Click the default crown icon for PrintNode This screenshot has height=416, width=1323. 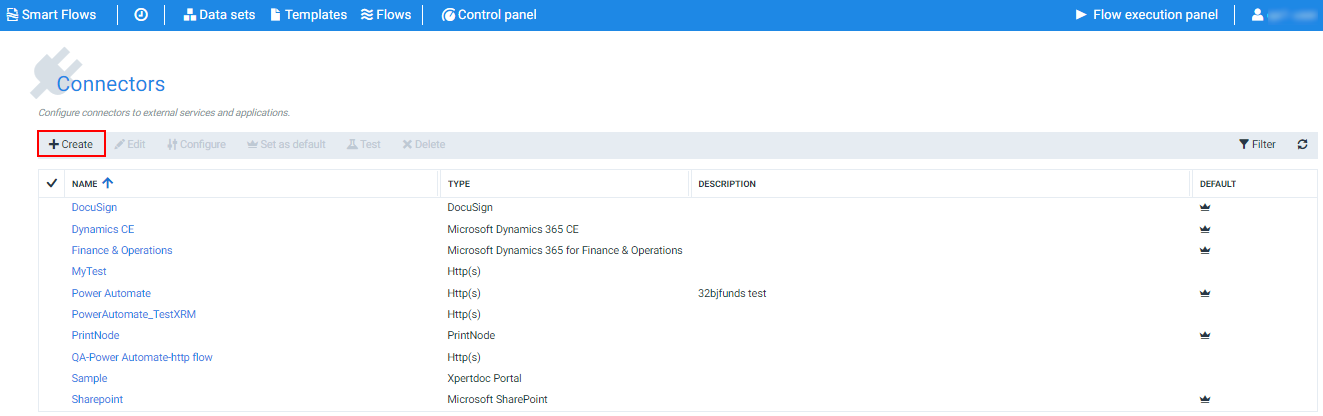1205,335
